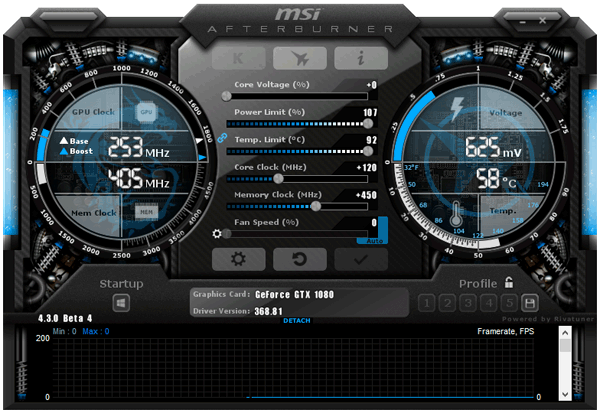Click the profile lock icon
Screen dimensions: 600x413
tap(509, 282)
